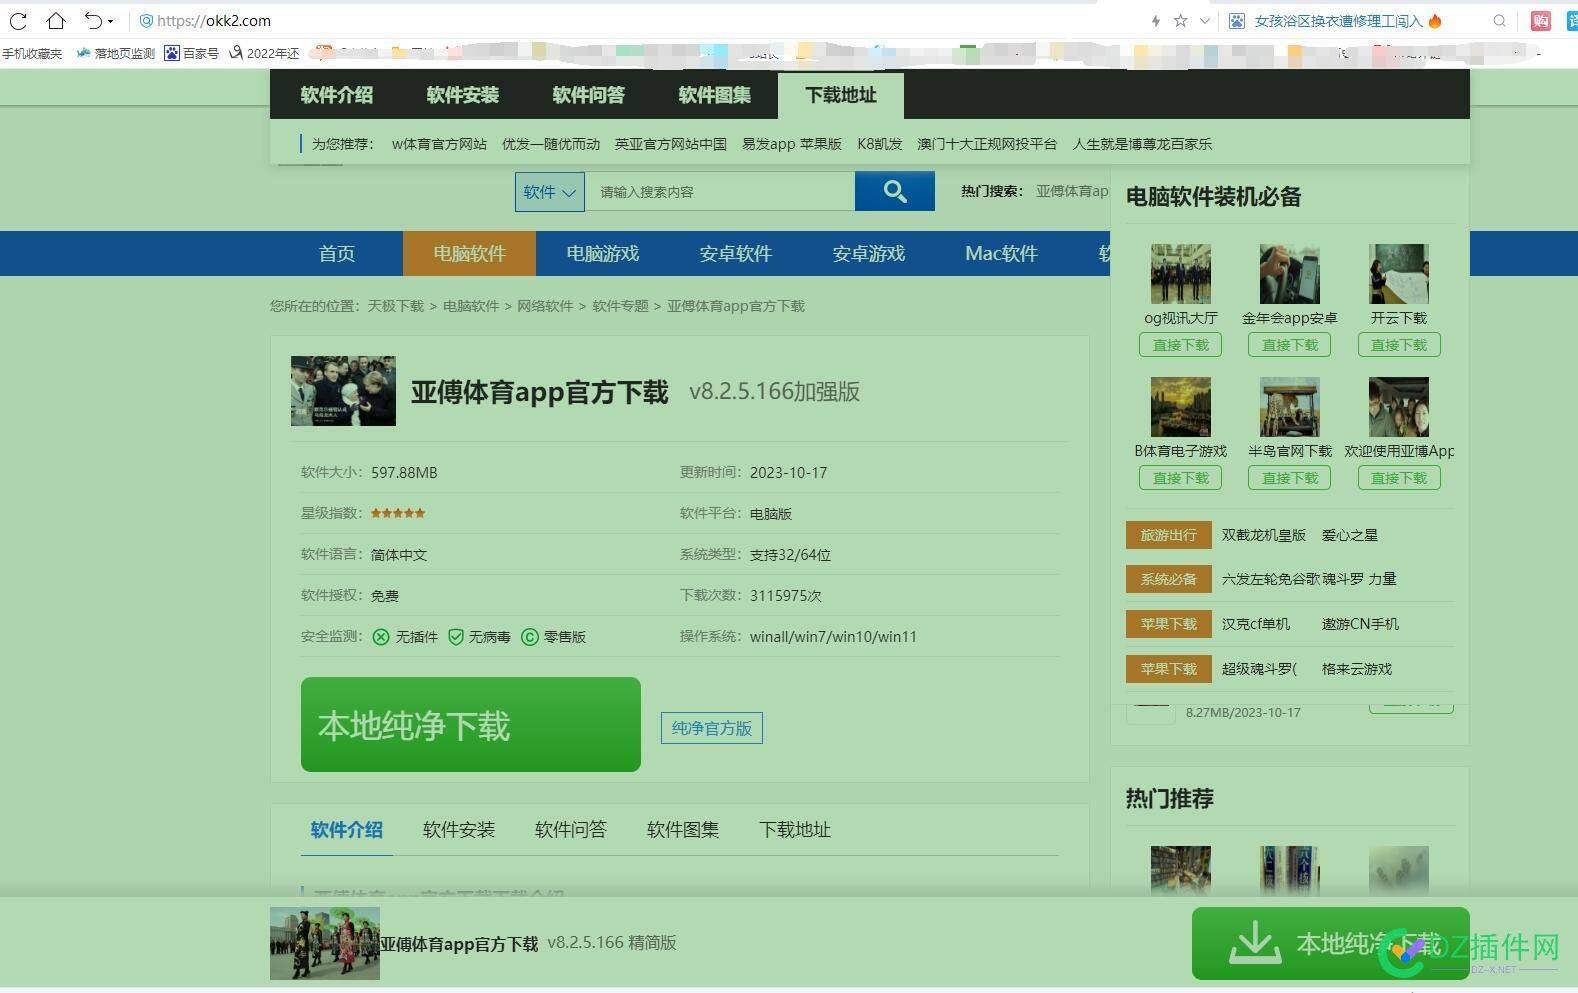Viewport: 1578px width, 993px height.
Task: Click recommended link 优发一随优而动
Action: coord(551,144)
